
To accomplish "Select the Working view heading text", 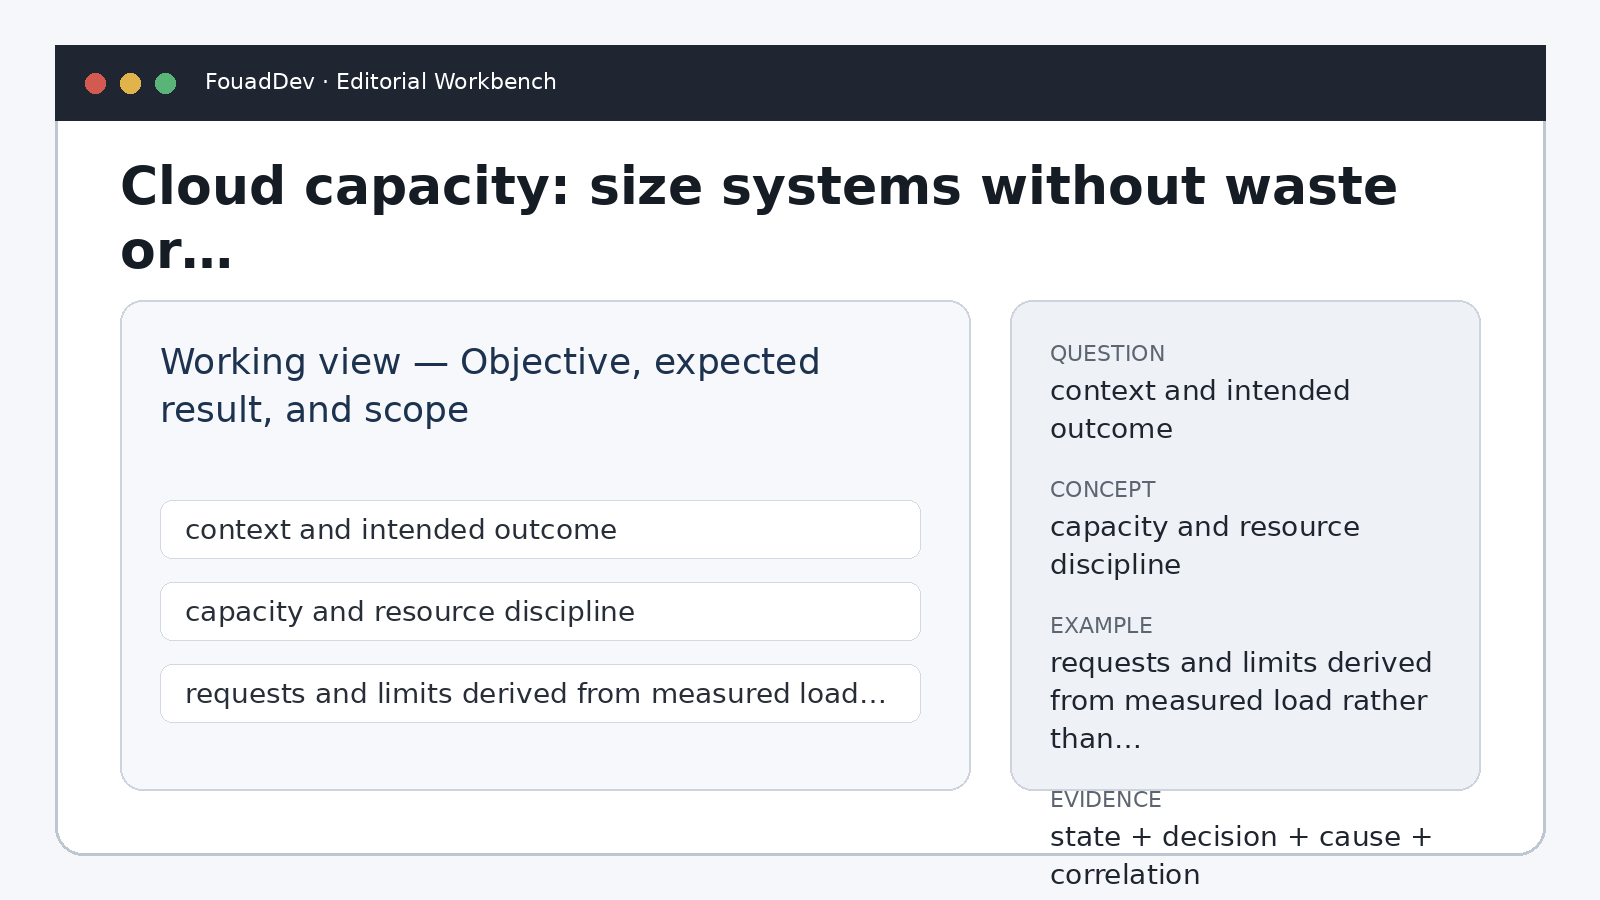I will [490, 386].
